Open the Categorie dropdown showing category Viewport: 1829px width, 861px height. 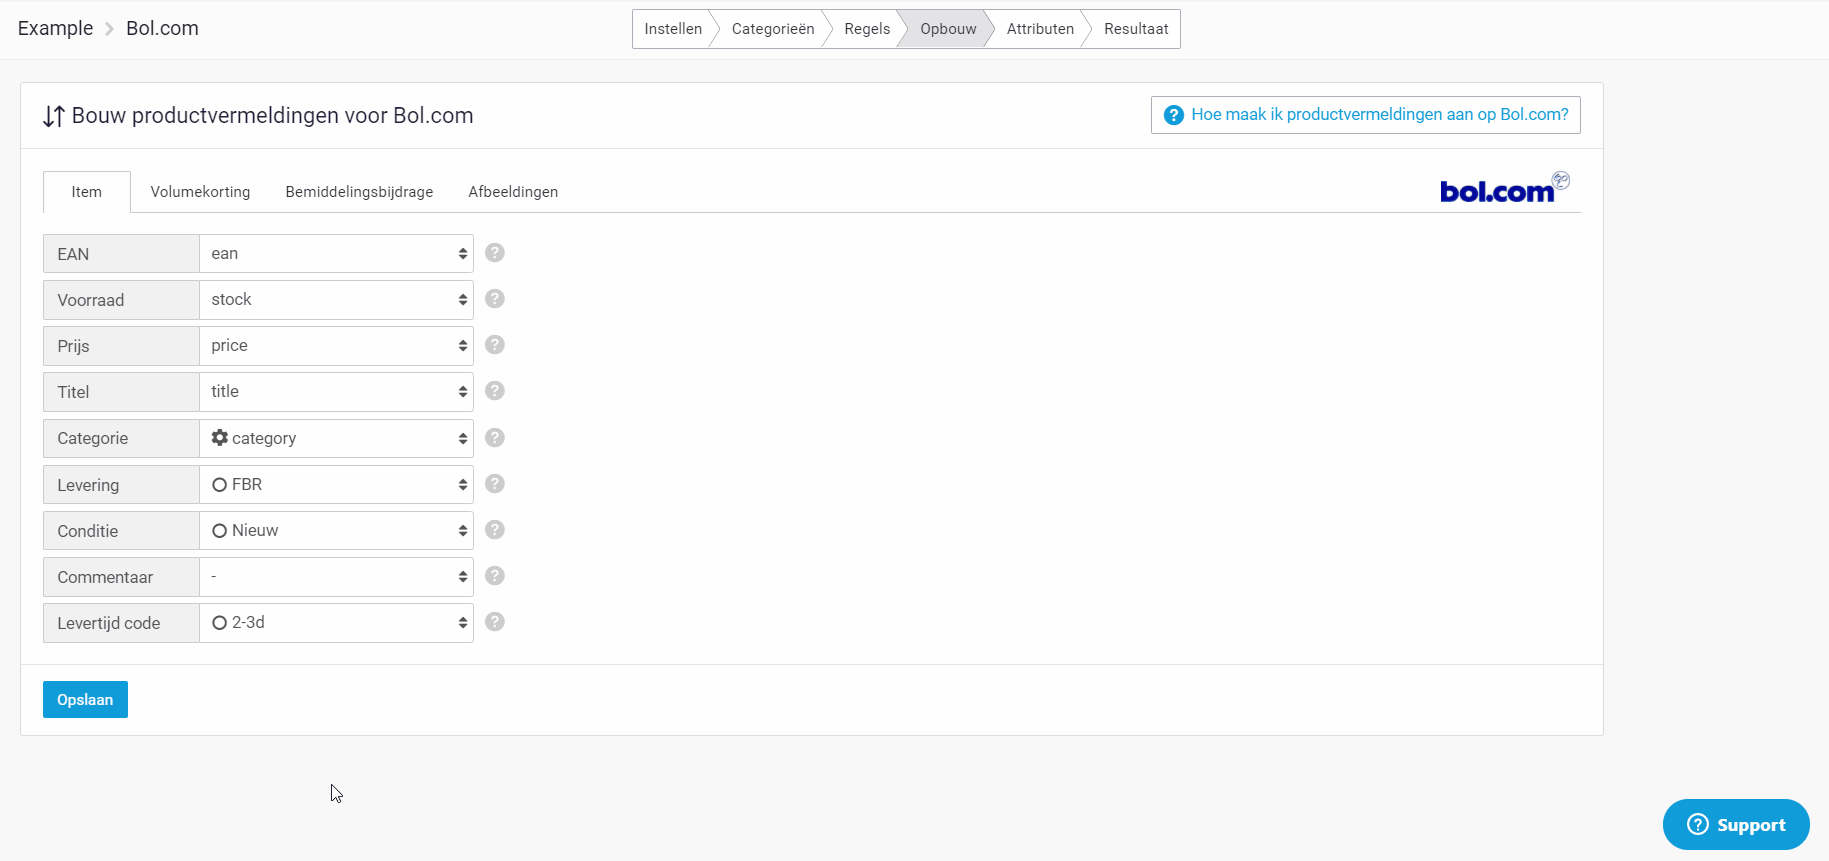pyautogui.click(x=336, y=438)
